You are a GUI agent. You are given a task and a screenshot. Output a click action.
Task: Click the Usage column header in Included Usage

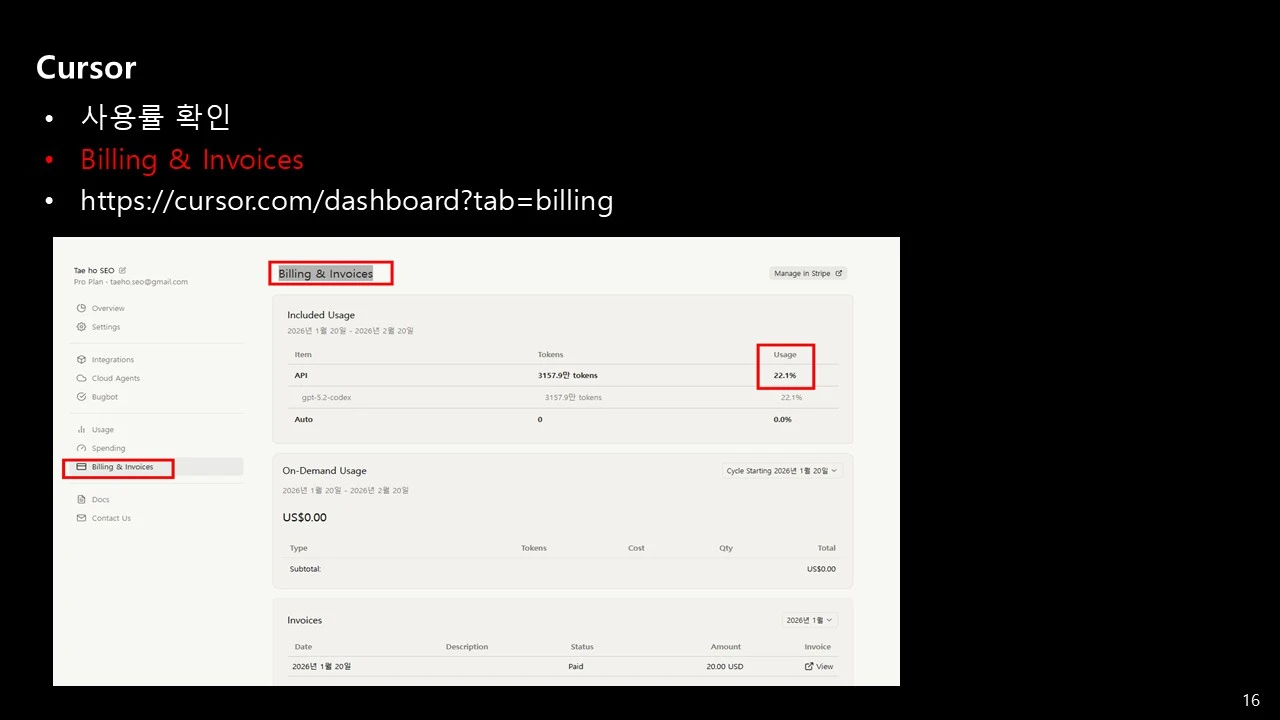(785, 355)
